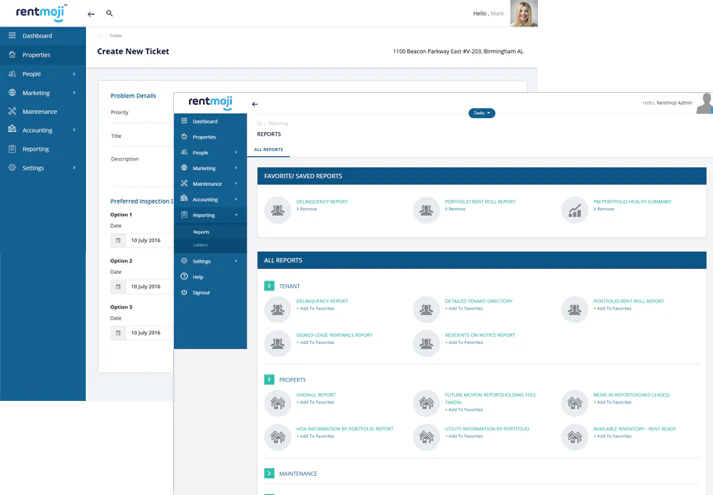Collapse the TENANT reports section
Viewport: 713px width, 495px height.
point(269,286)
